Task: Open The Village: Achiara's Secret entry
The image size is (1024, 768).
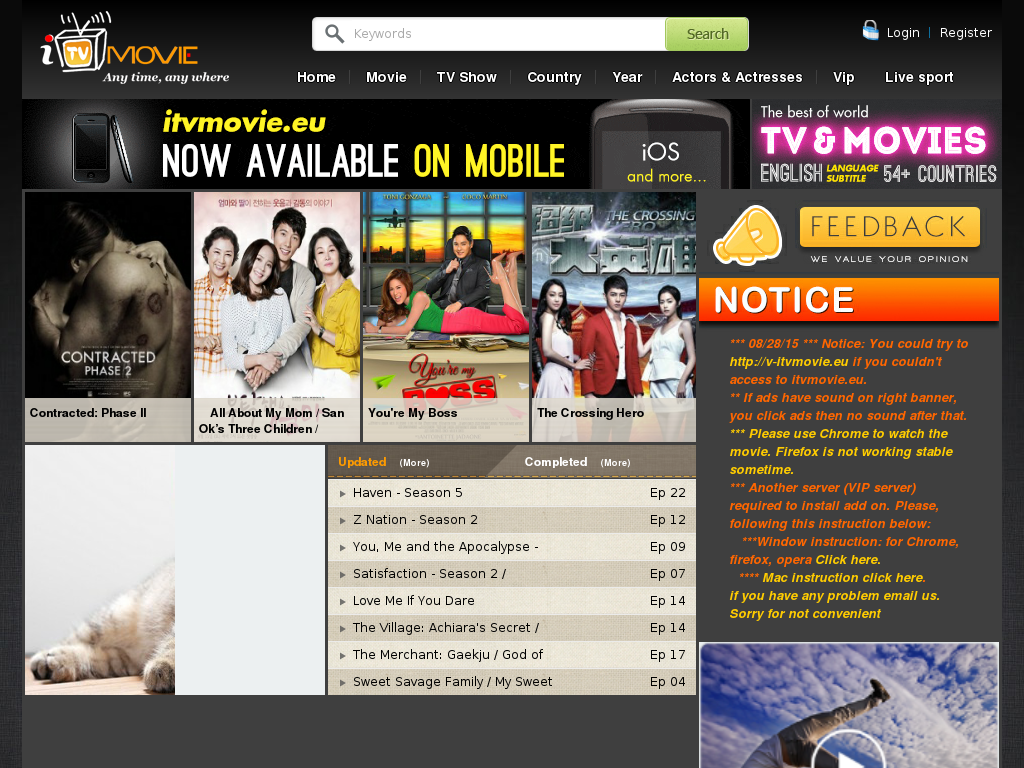Action: (445, 628)
